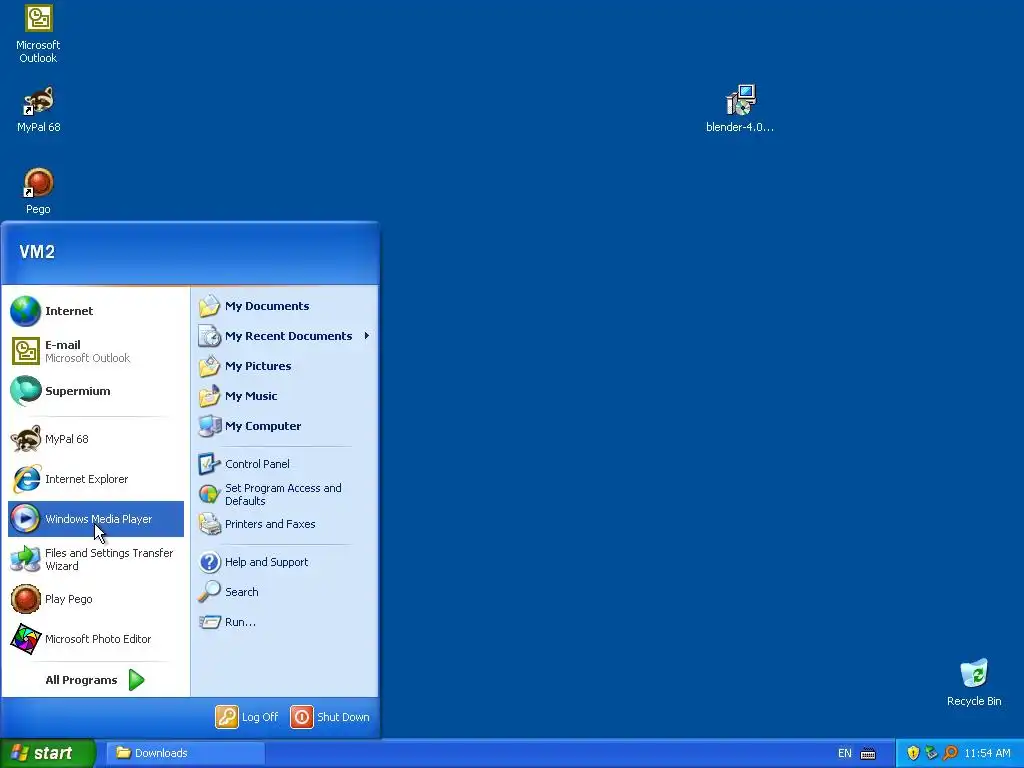Launch MyPal 68 from Start menu list

(95, 439)
